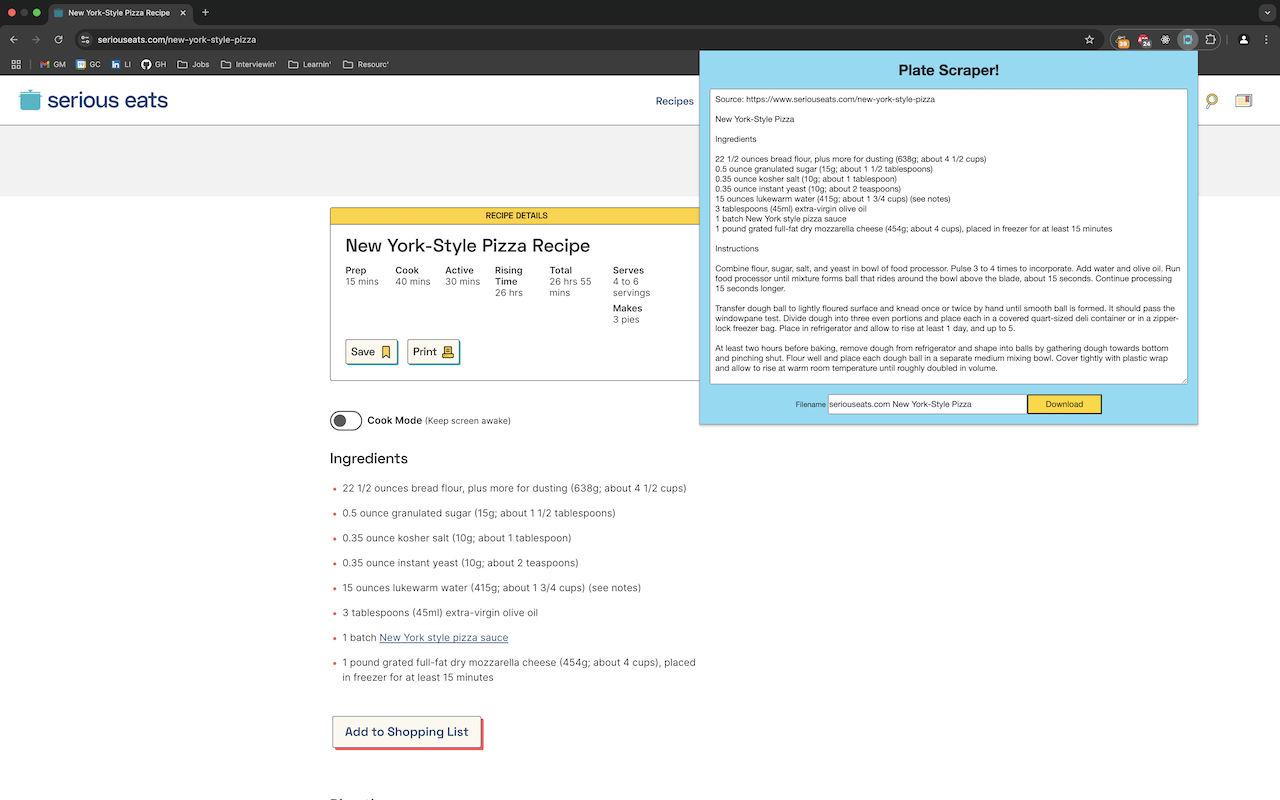Click the instant yeast ingredient on the page

pos(460,563)
